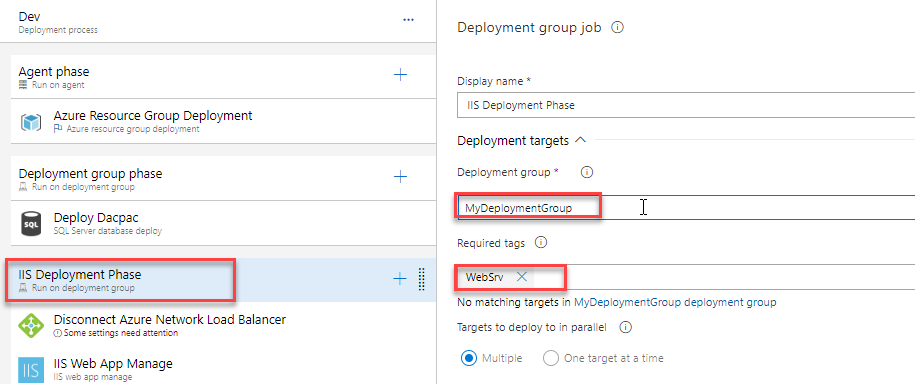Collapse the Deployment targets section
This screenshot has width=915, height=384.
pos(580,140)
